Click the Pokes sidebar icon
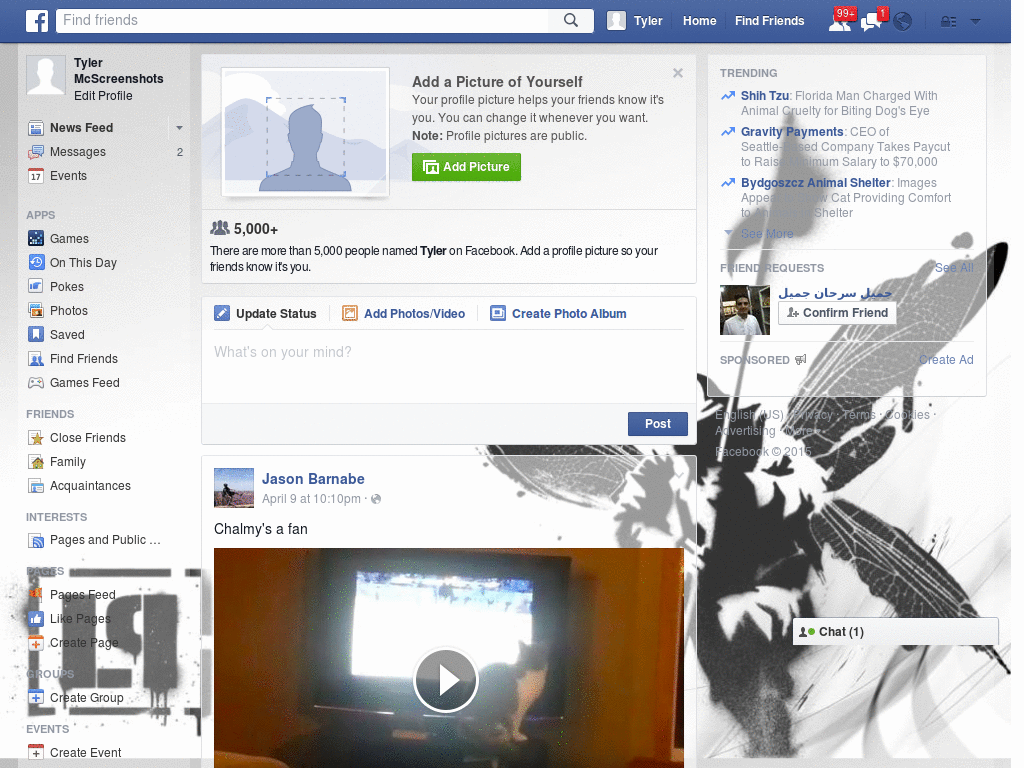 (36, 287)
